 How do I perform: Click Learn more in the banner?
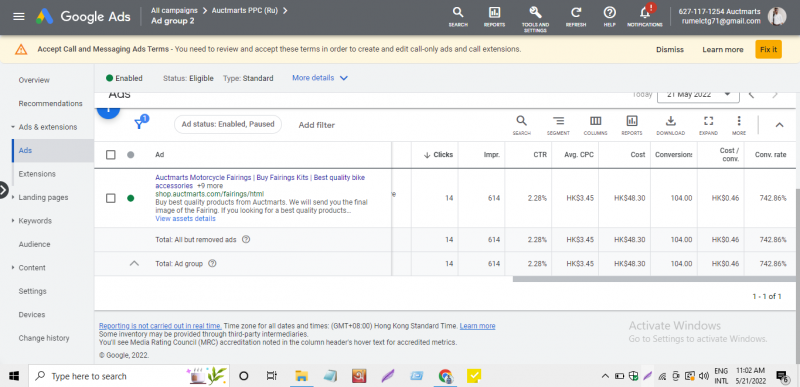click(x=723, y=49)
